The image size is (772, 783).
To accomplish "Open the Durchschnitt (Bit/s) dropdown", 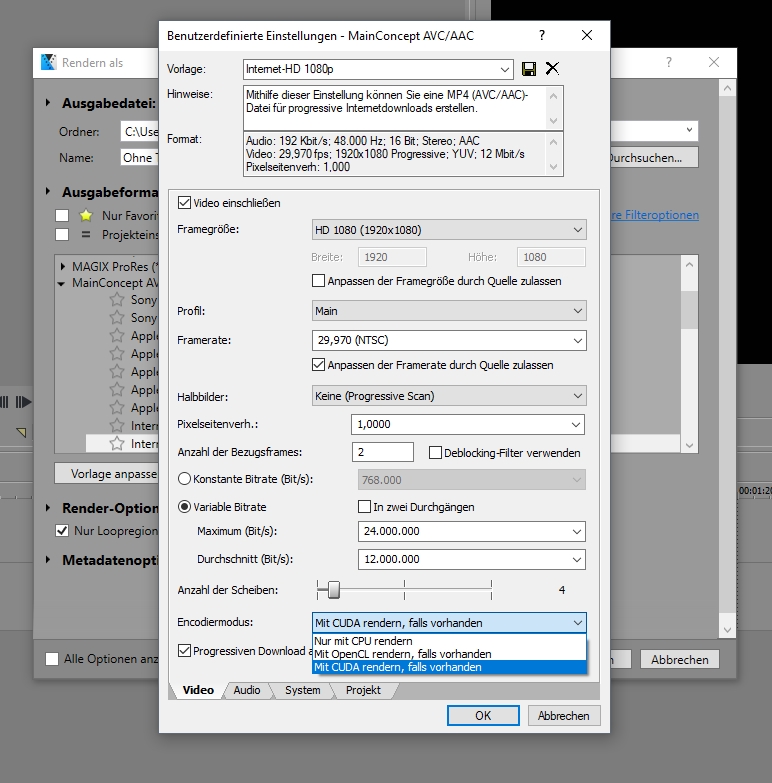I will click(x=577, y=559).
